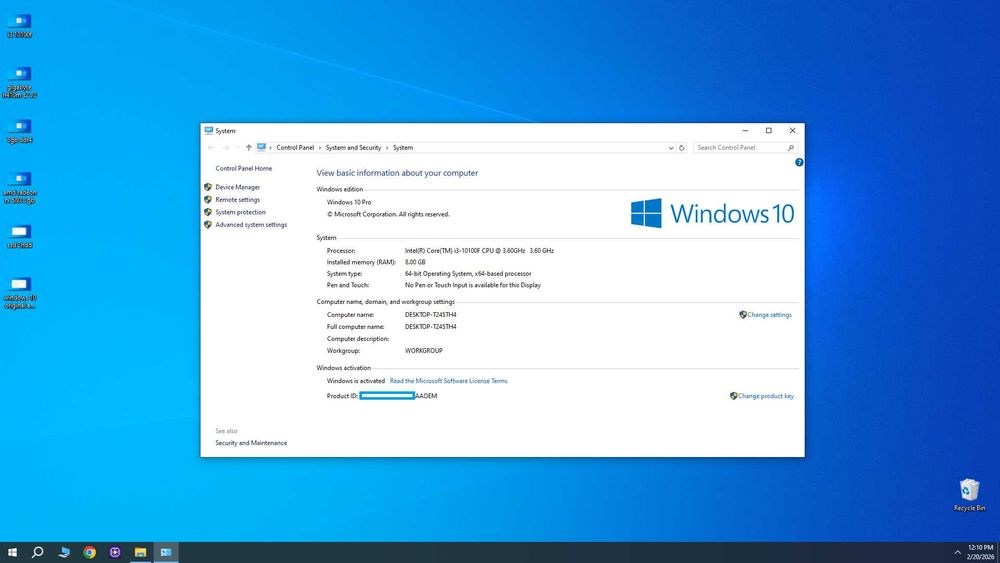Click the help question mark icon
Viewport: 1000px width, 563px height.
click(799, 163)
